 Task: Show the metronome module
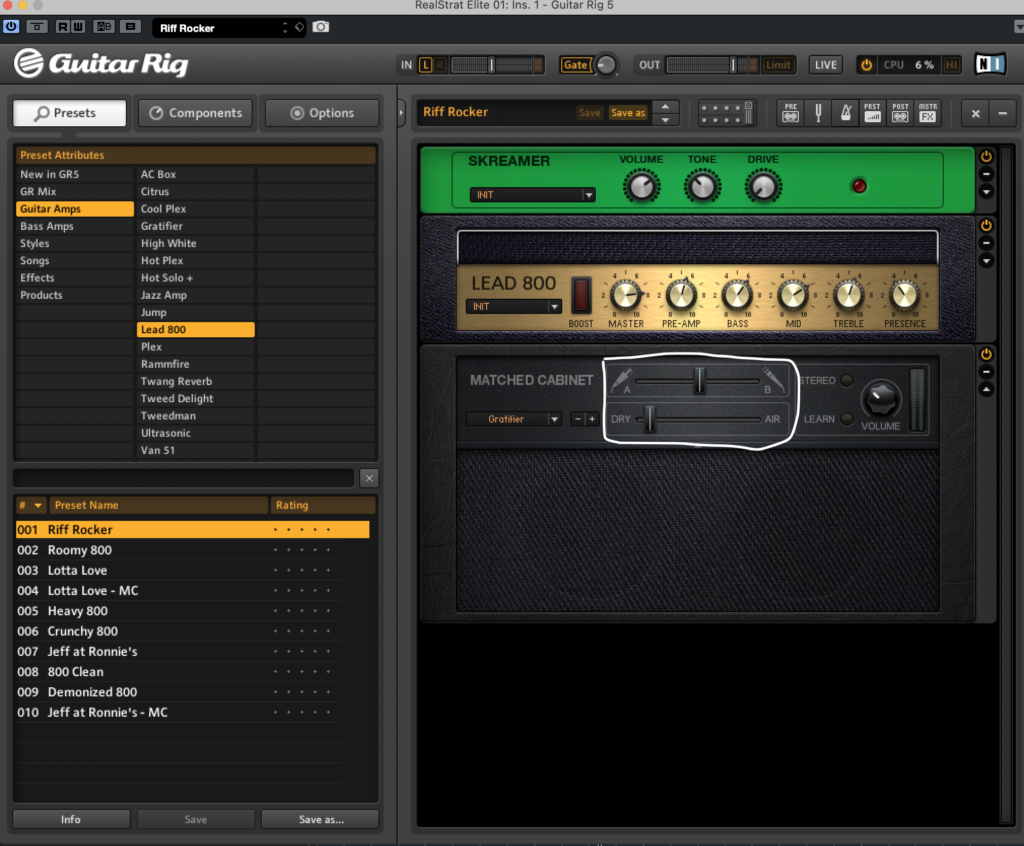point(845,112)
